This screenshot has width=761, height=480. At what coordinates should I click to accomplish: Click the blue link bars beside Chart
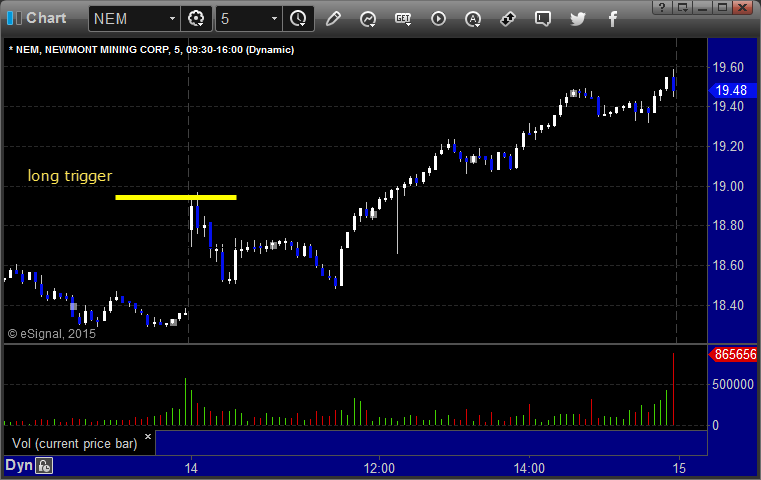pyautogui.click(x=14, y=18)
